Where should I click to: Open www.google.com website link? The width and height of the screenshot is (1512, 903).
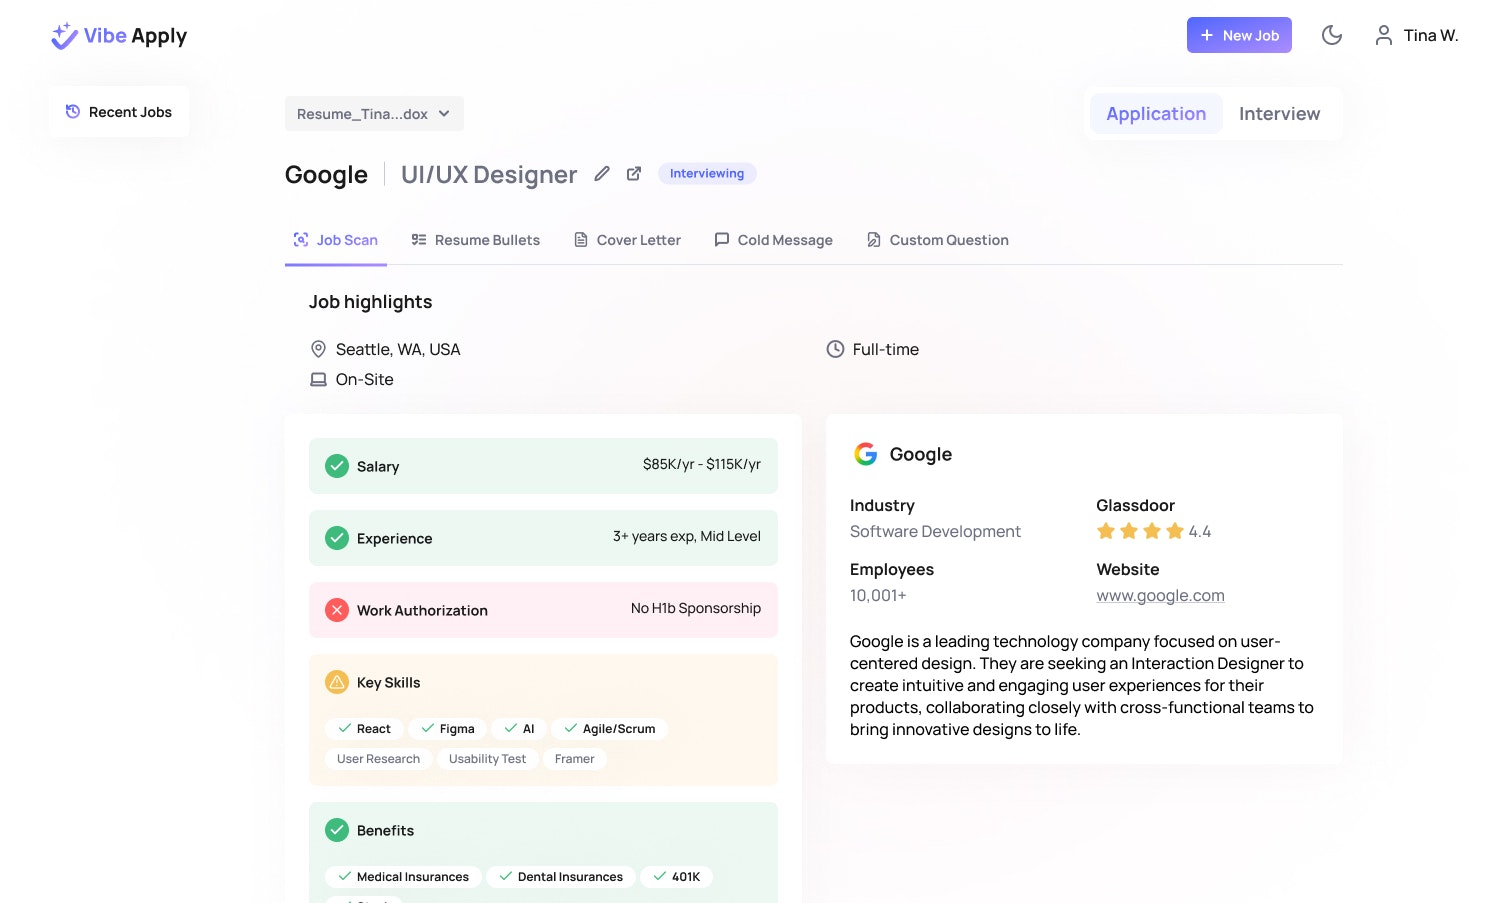[1160, 596]
